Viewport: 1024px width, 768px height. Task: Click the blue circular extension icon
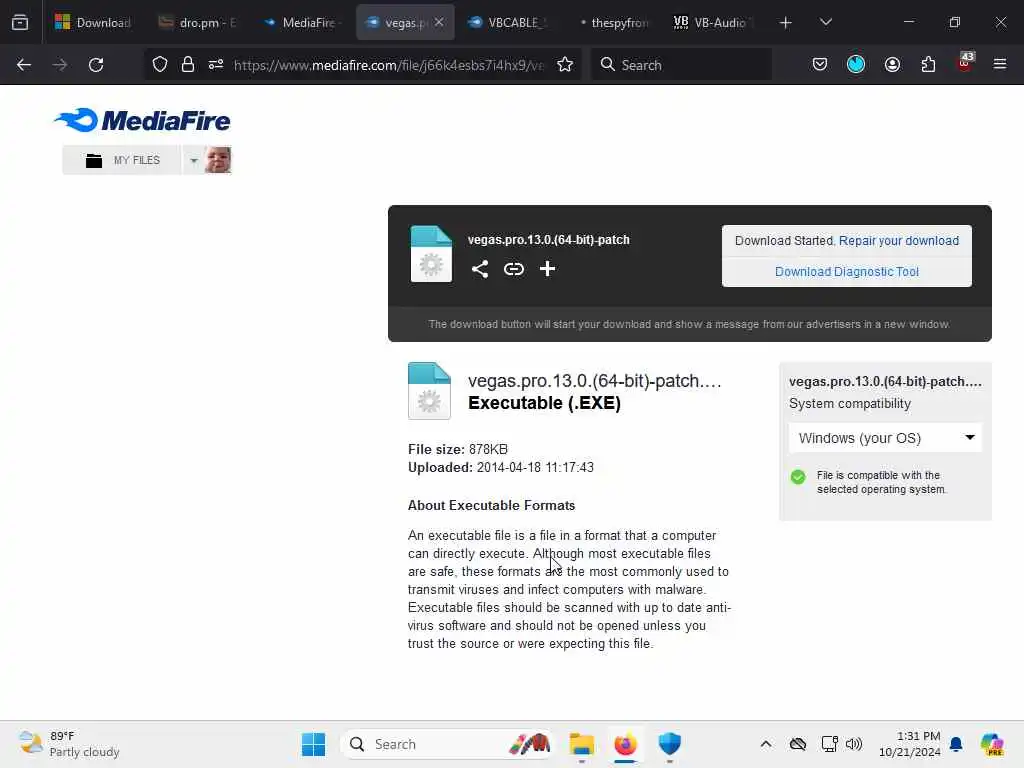click(856, 64)
